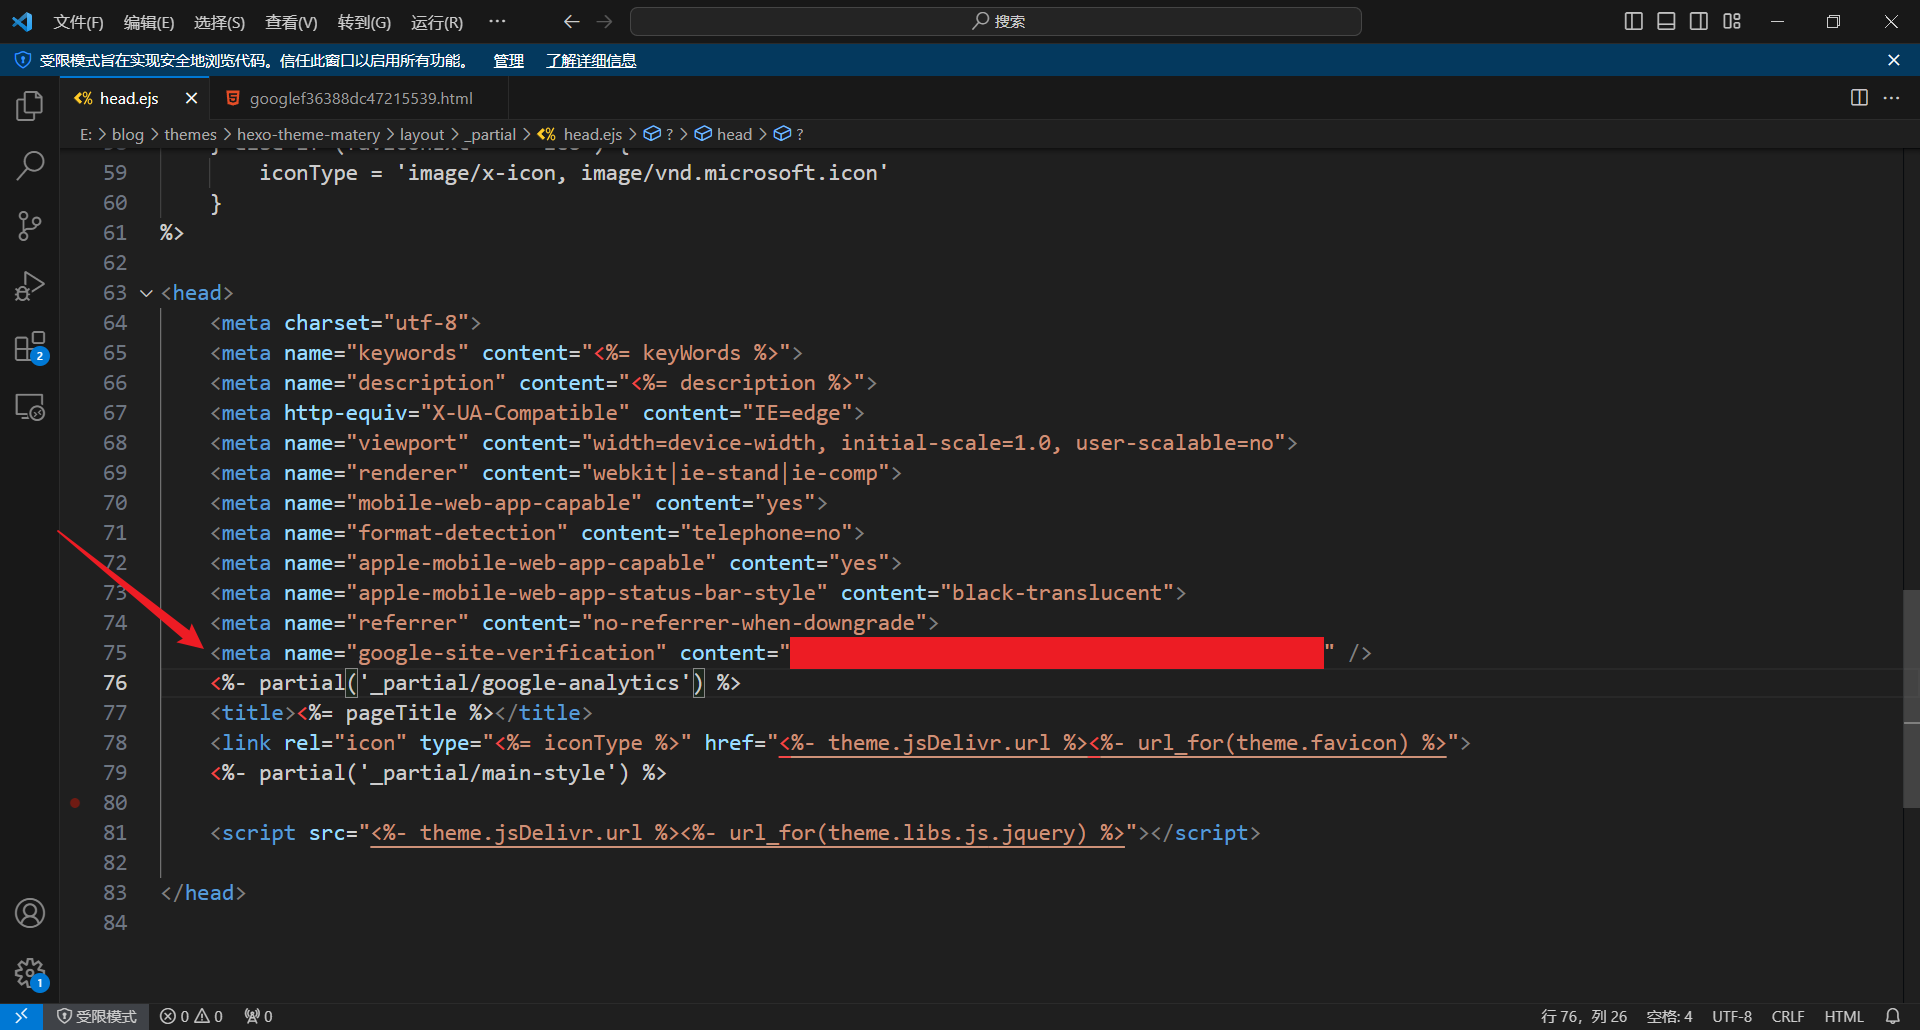Switch to googlef36388dc47215539.html tab
The width and height of the screenshot is (1920, 1030).
(360, 98)
